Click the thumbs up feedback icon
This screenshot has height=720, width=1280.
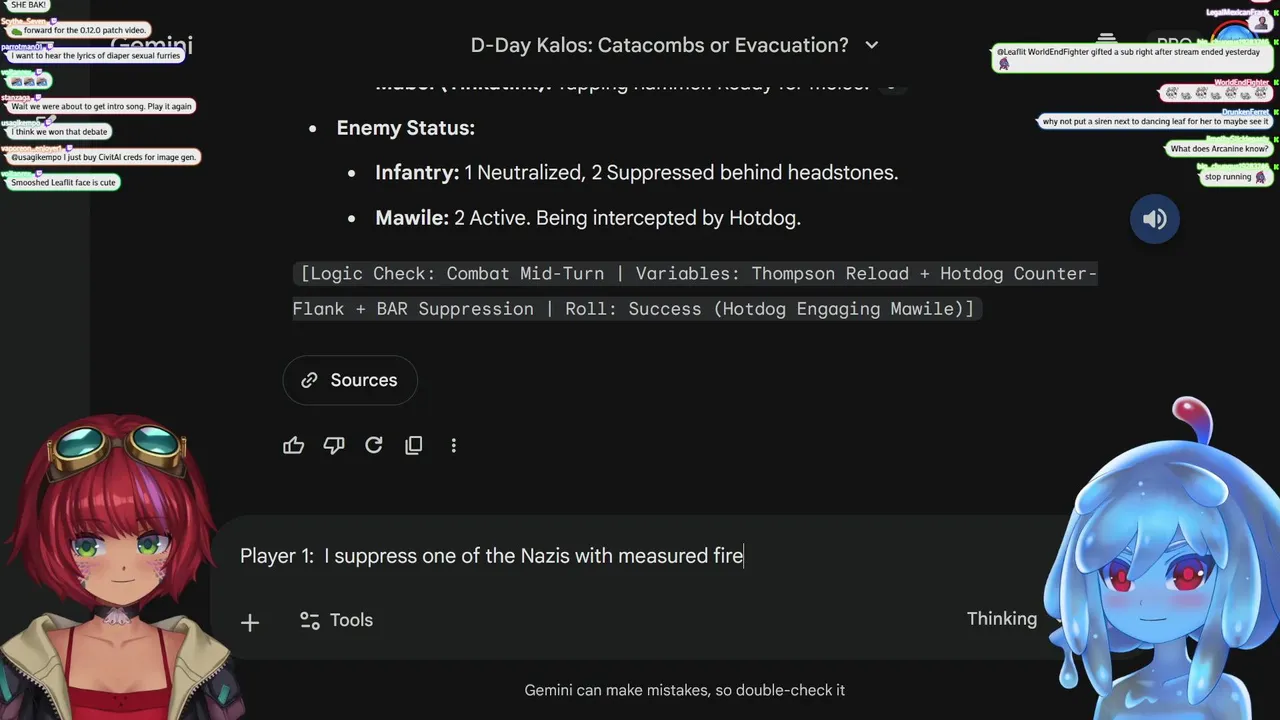pyautogui.click(x=293, y=446)
